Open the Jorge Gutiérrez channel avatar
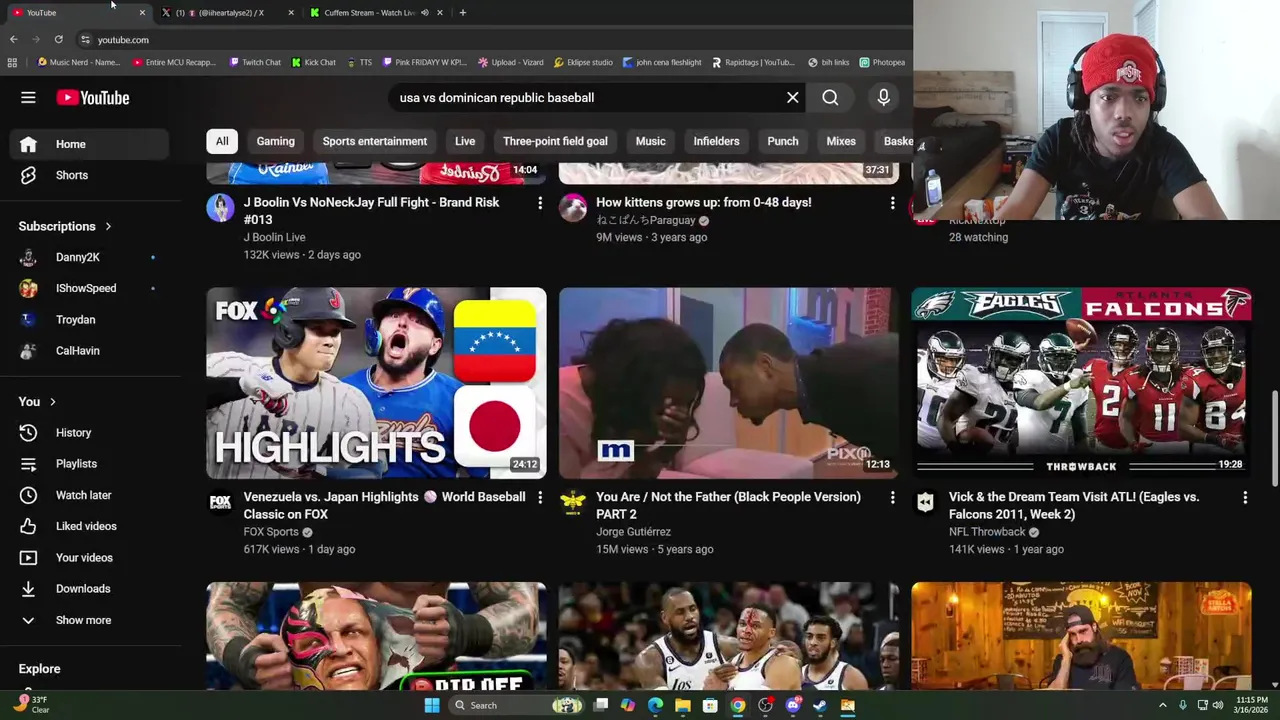Viewport: 1280px width, 720px height. (573, 502)
